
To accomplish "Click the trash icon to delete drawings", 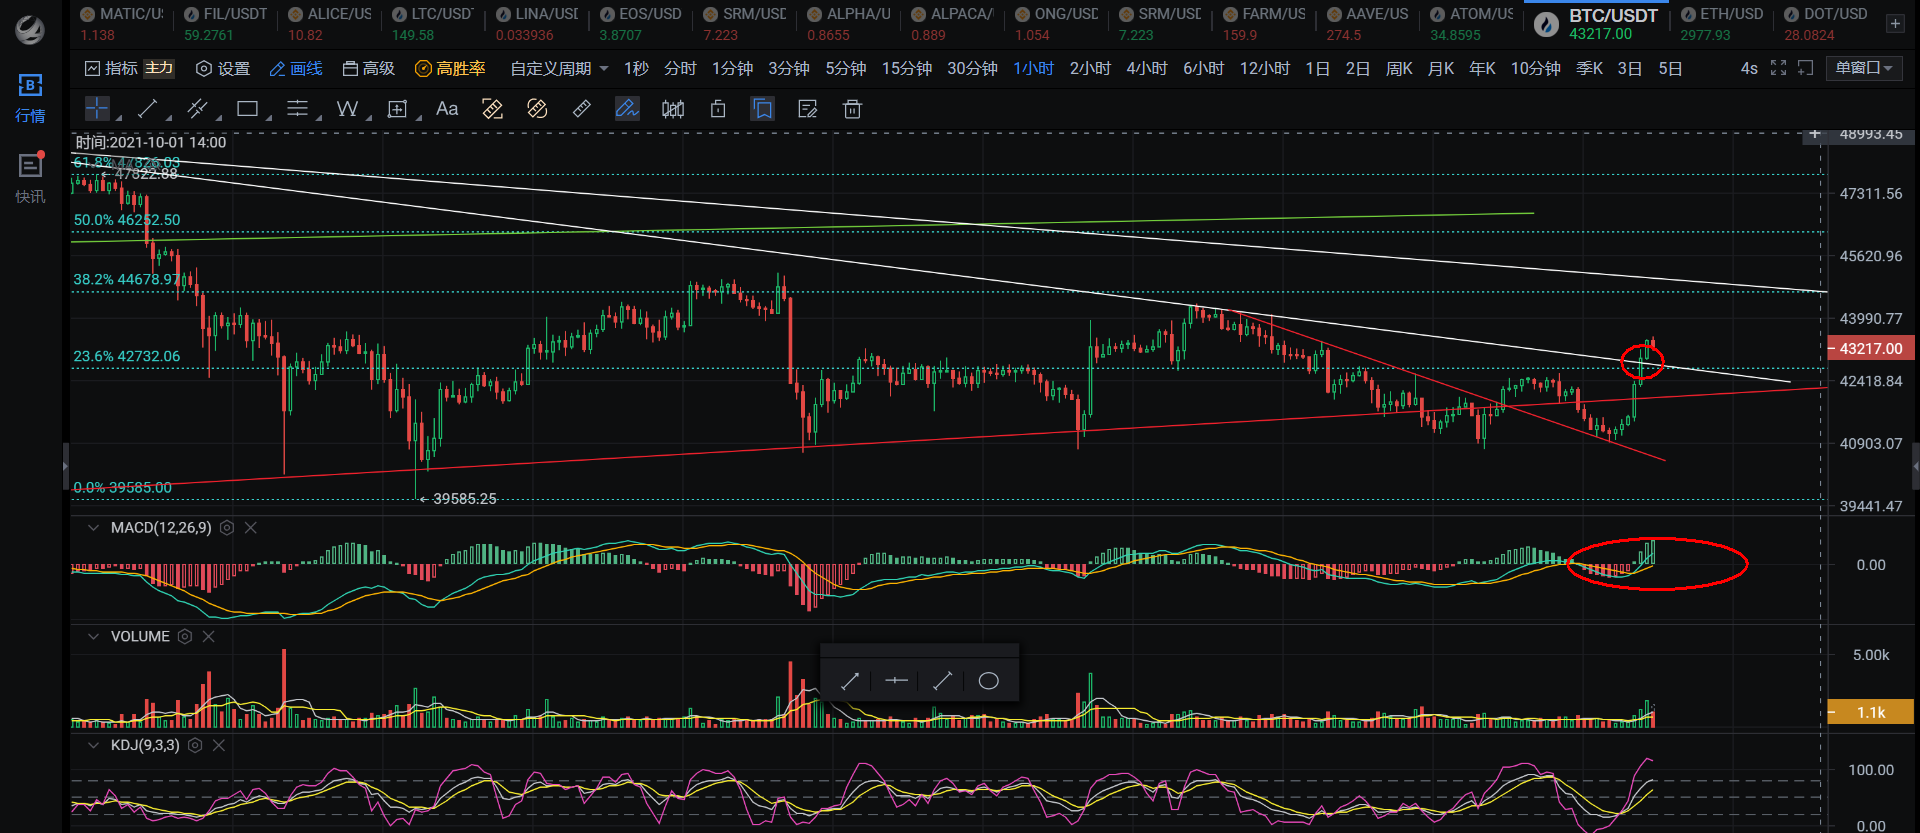I will pos(852,109).
